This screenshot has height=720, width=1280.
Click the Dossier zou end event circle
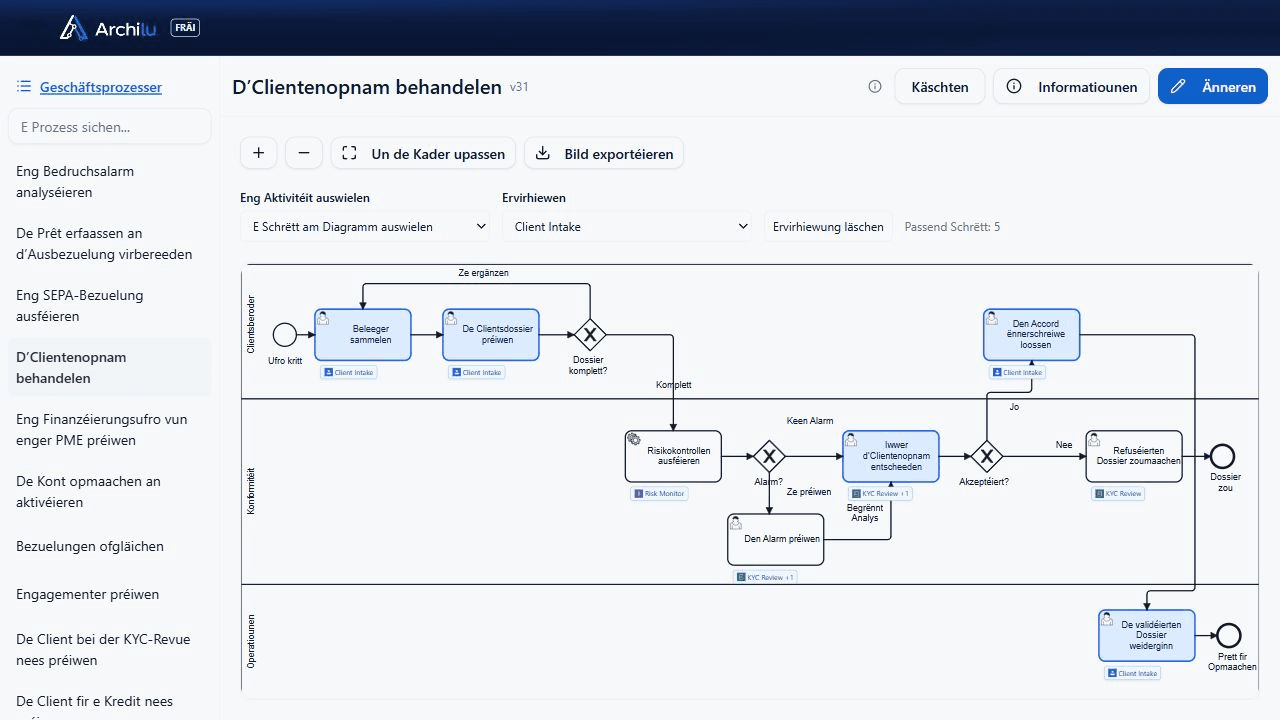(x=1223, y=457)
